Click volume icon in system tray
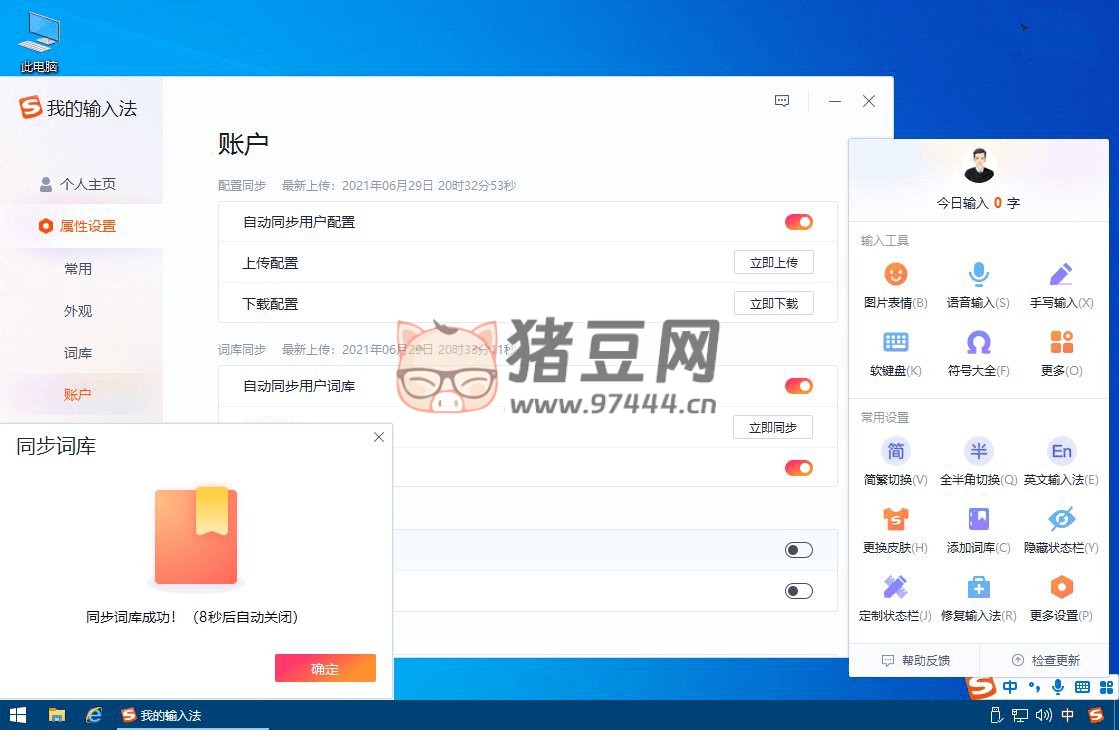This screenshot has width=1119, height=730. 1043,714
